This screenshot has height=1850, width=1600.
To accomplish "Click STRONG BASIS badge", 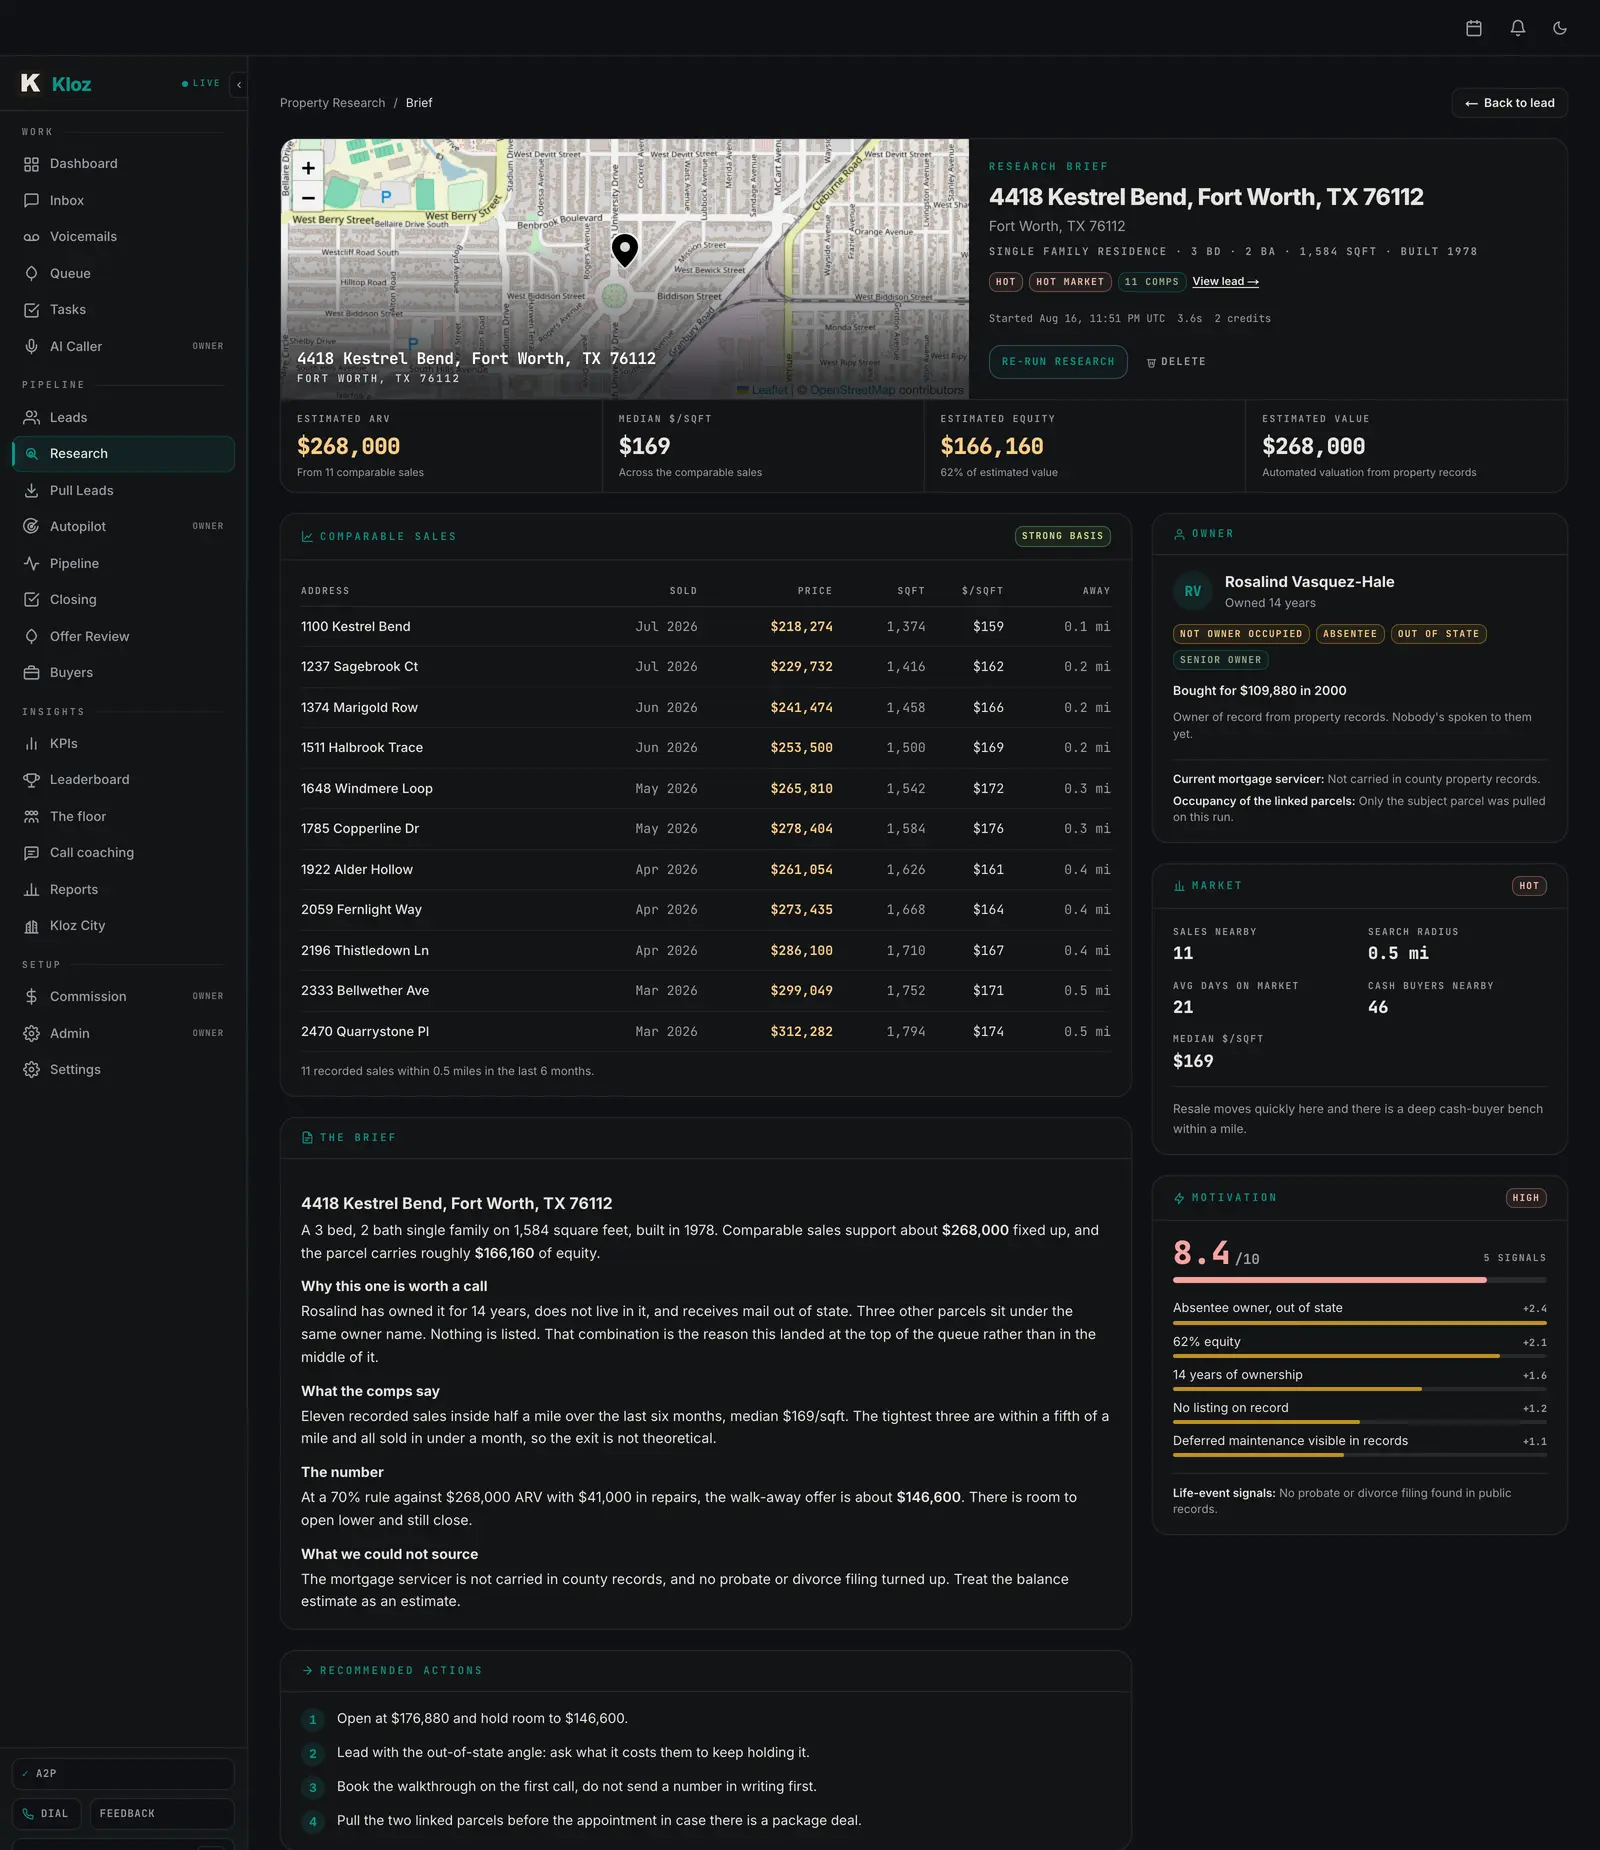I will tap(1062, 537).
